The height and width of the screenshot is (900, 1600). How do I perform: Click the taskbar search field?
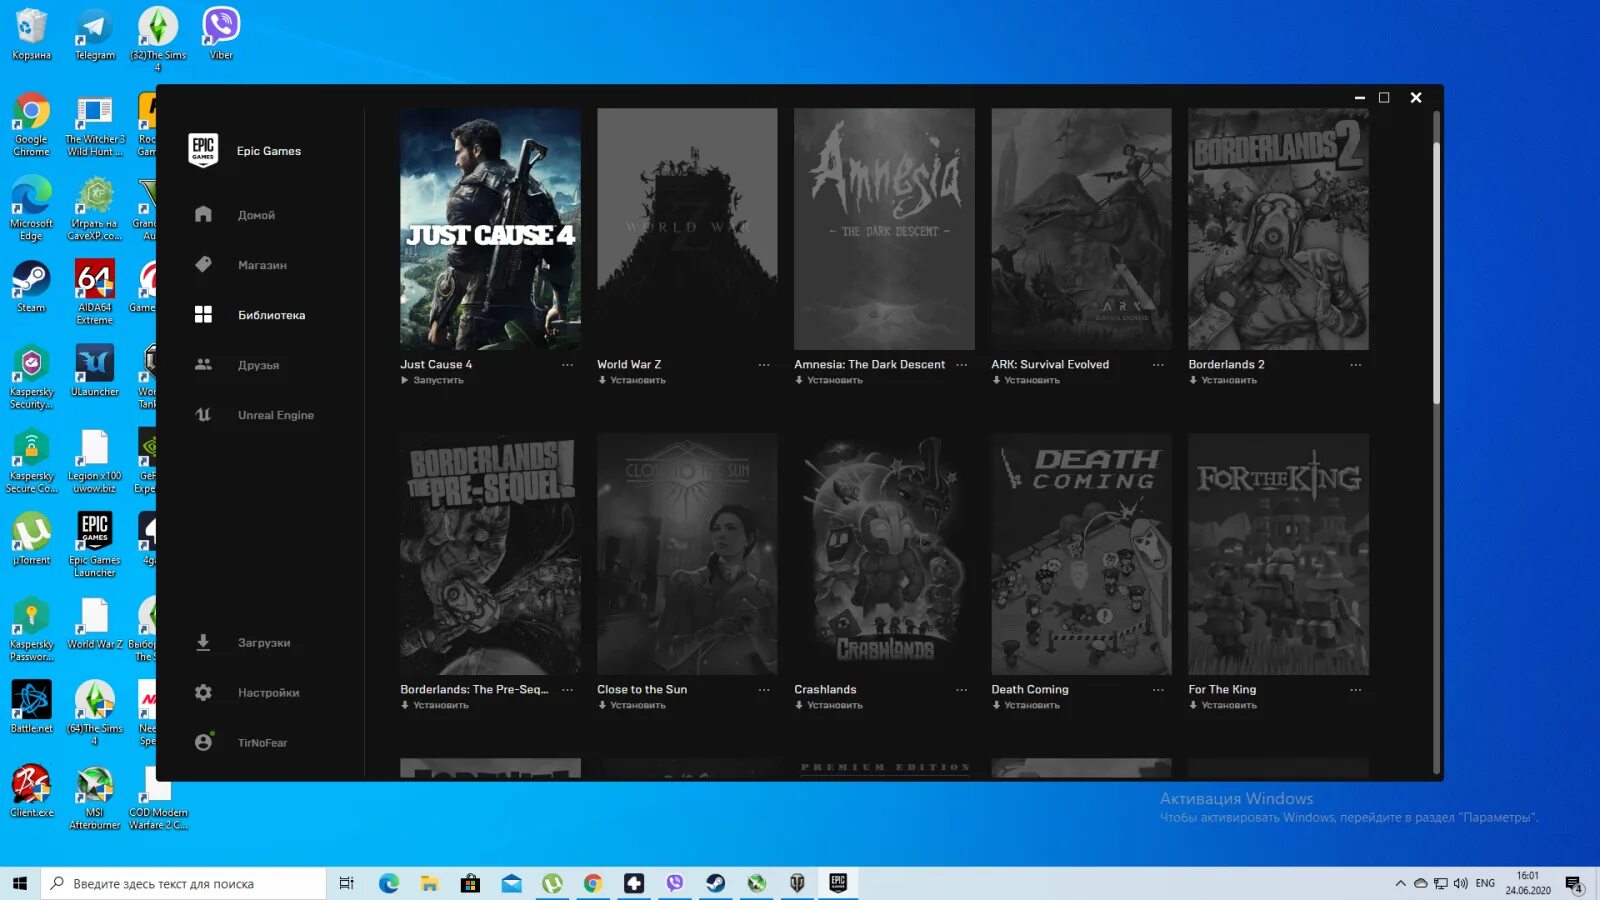point(183,883)
